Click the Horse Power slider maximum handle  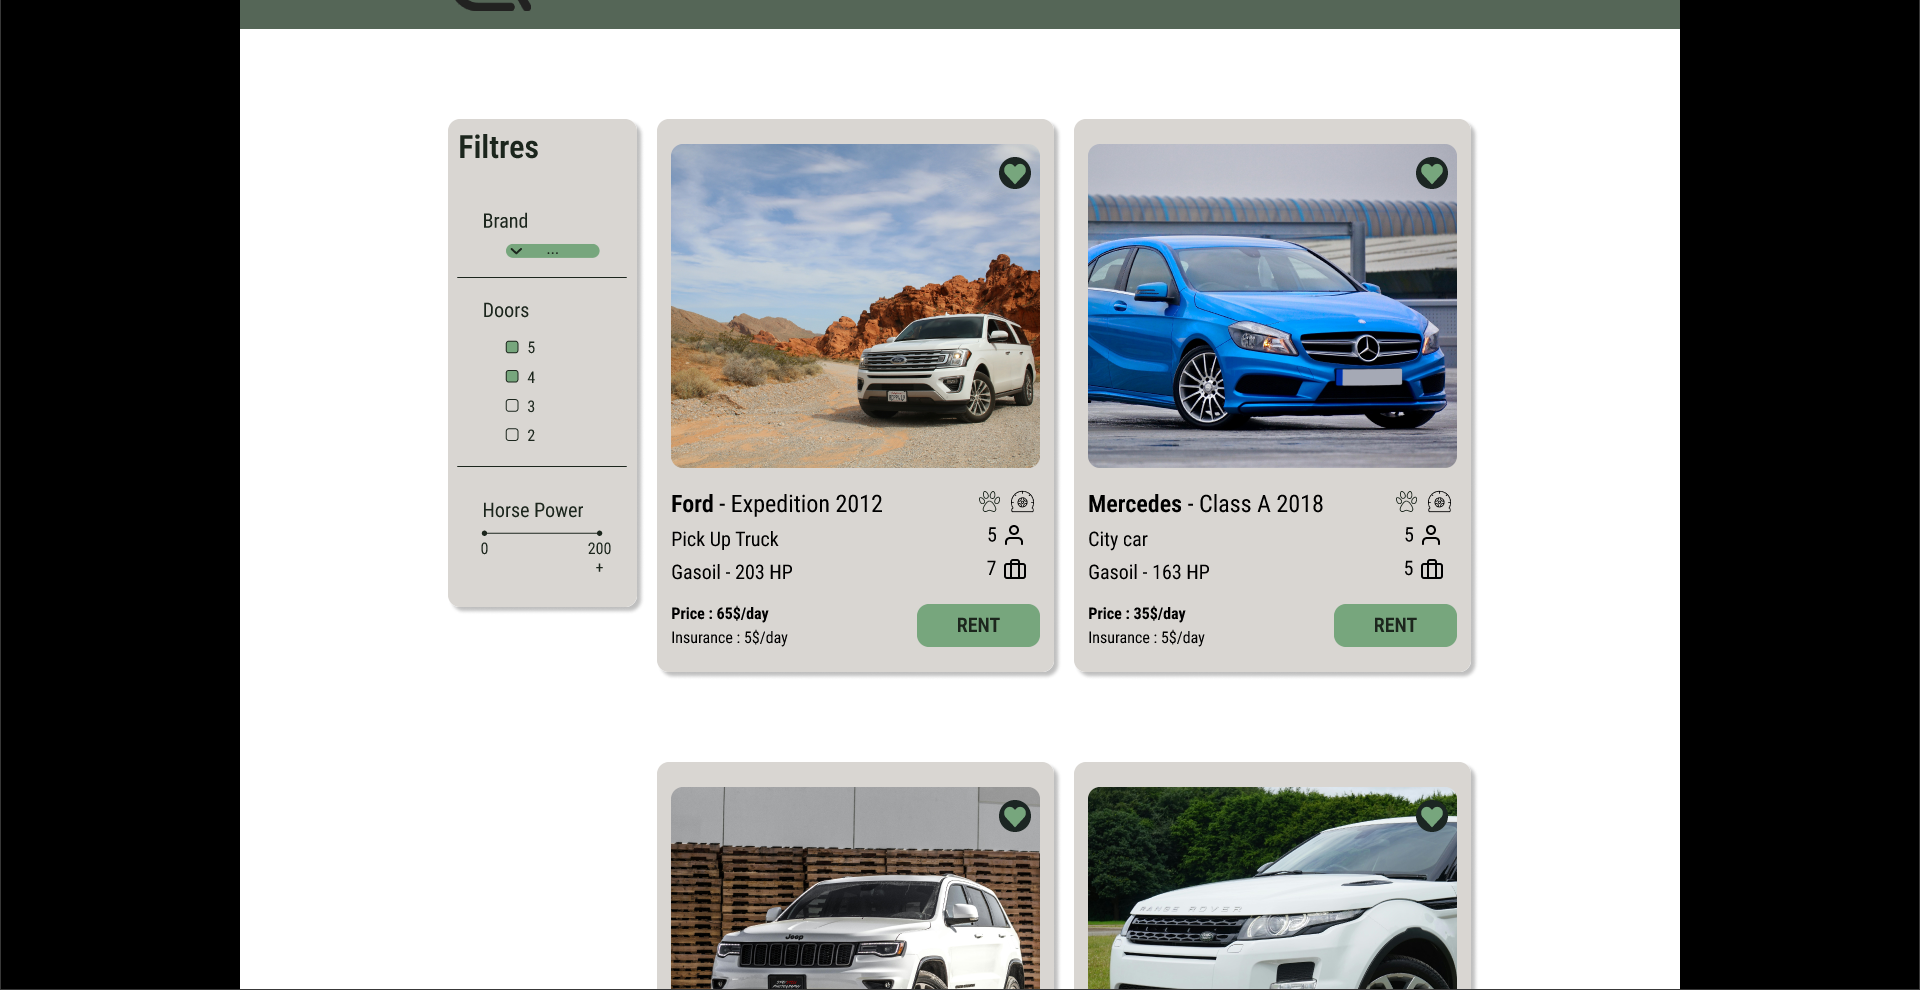click(x=599, y=533)
